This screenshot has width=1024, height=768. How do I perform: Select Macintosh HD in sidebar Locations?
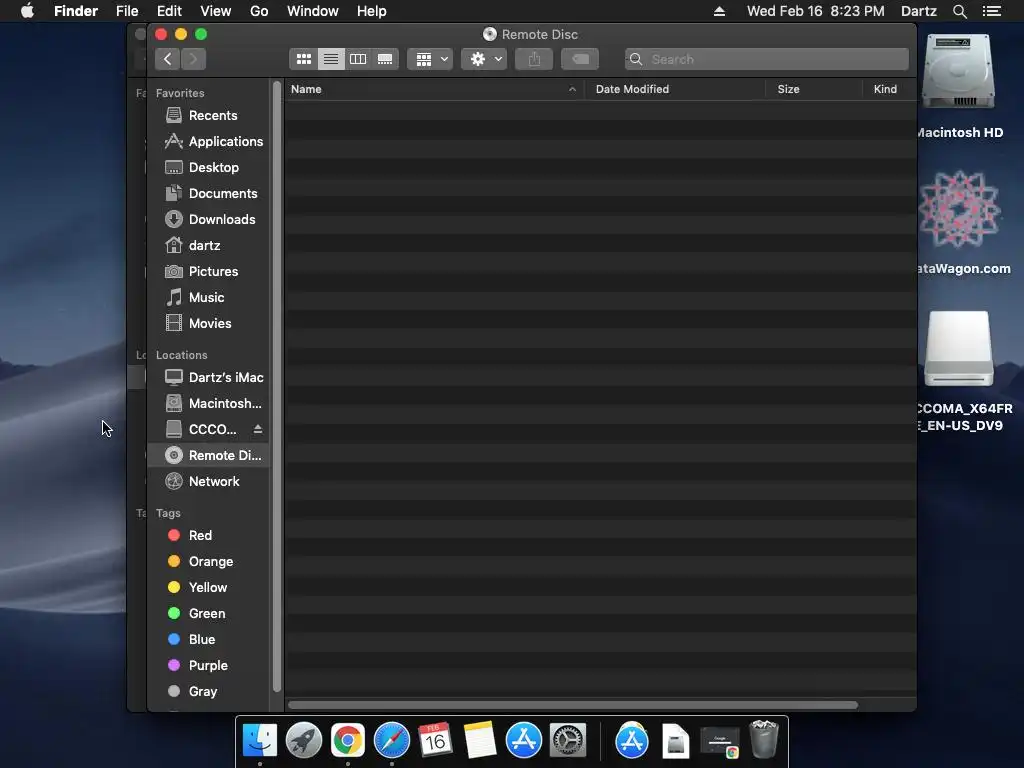click(209, 404)
